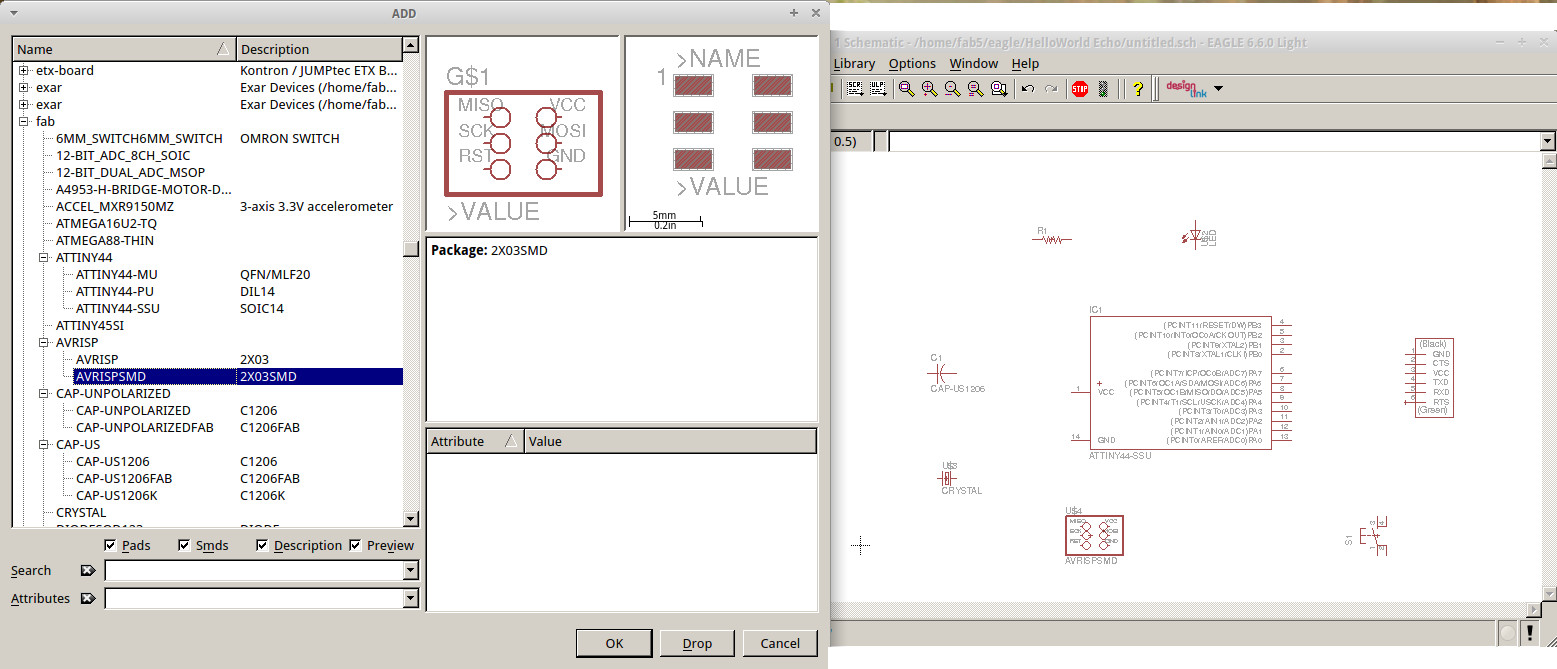Collapse the ATTINY44 device group
The width and height of the screenshot is (1557, 669).
pyautogui.click(x=44, y=258)
